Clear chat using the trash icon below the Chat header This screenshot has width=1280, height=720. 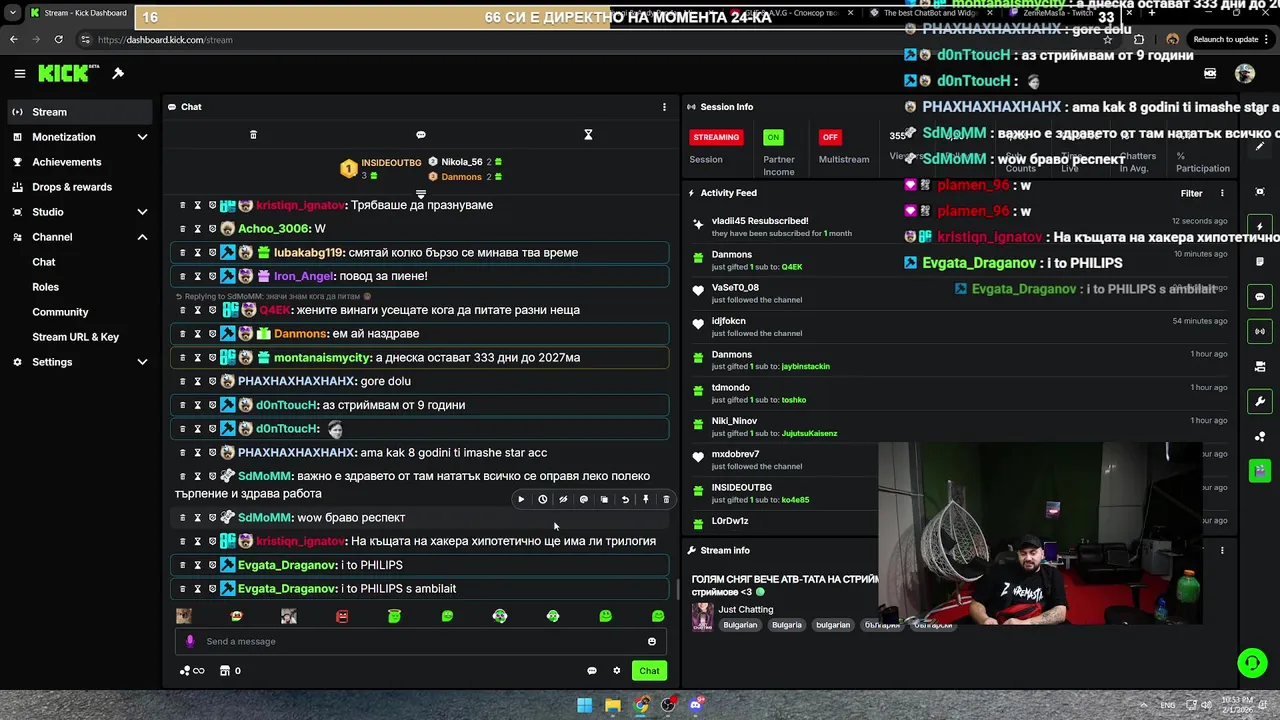tap(253, 134)
